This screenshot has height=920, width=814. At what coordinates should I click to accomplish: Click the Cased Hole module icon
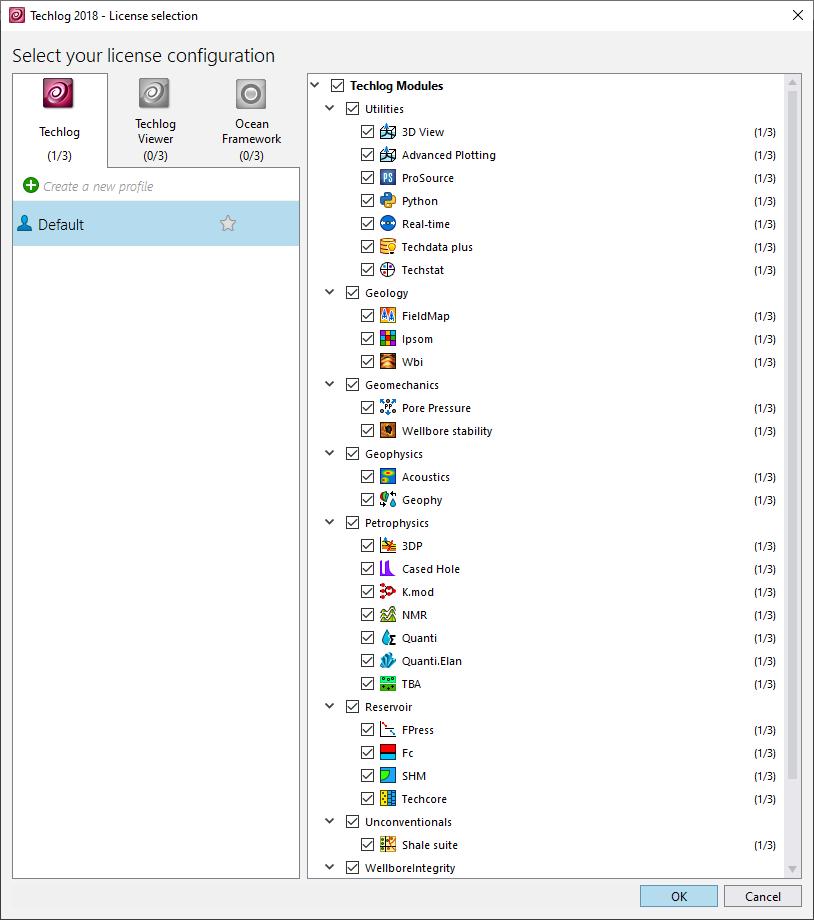387,569
